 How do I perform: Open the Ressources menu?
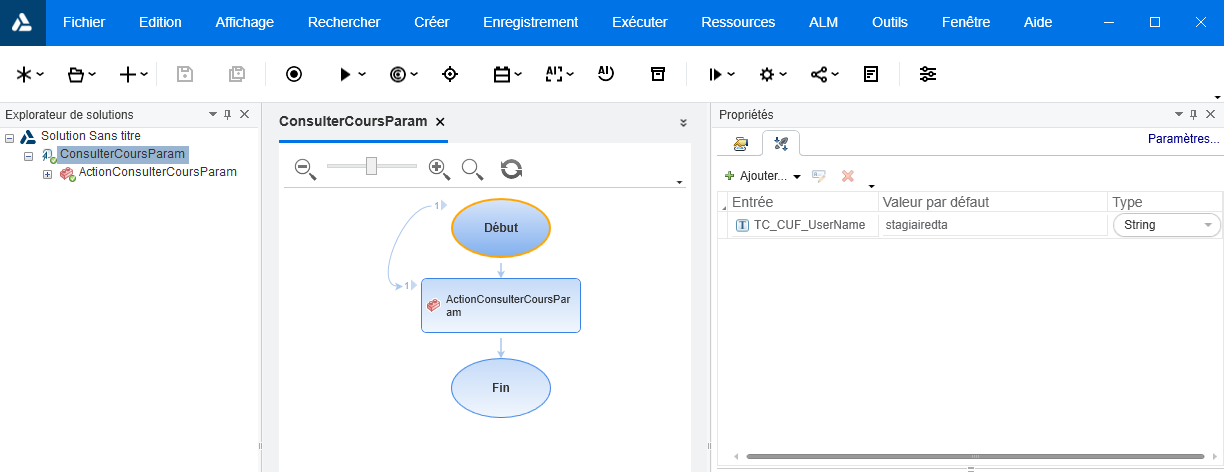738,22
